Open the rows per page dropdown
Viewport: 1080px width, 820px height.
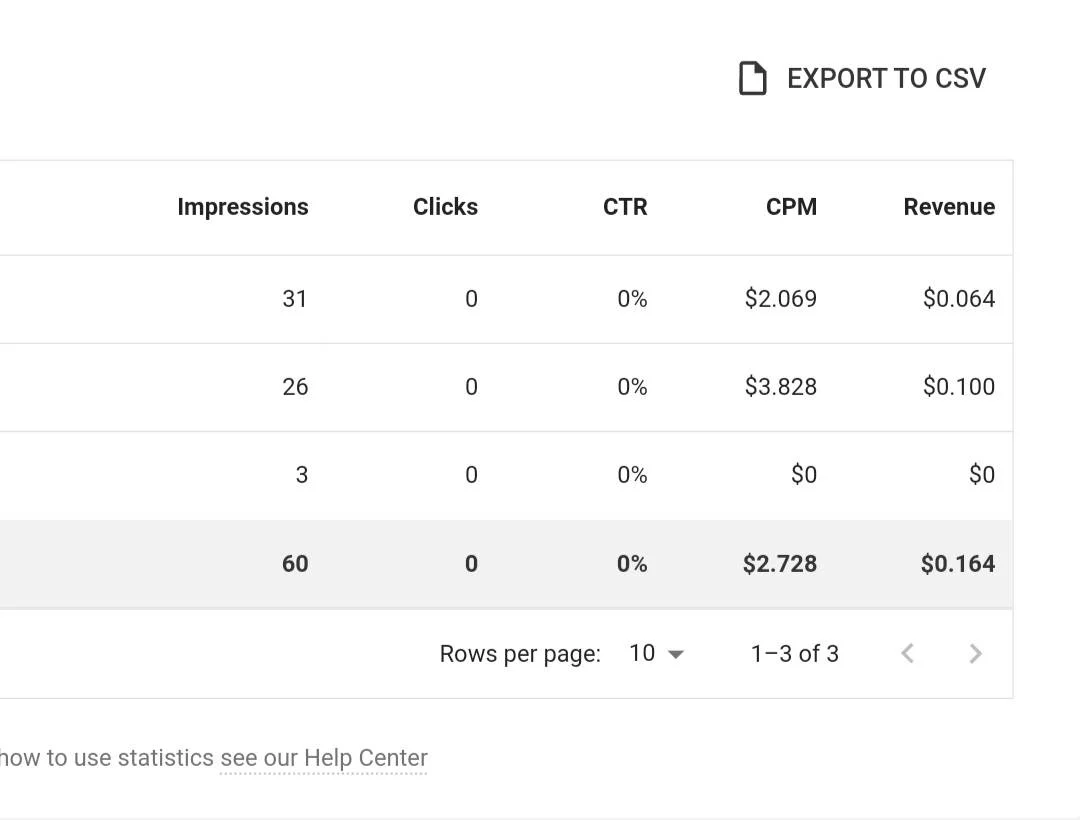[656, 653]
